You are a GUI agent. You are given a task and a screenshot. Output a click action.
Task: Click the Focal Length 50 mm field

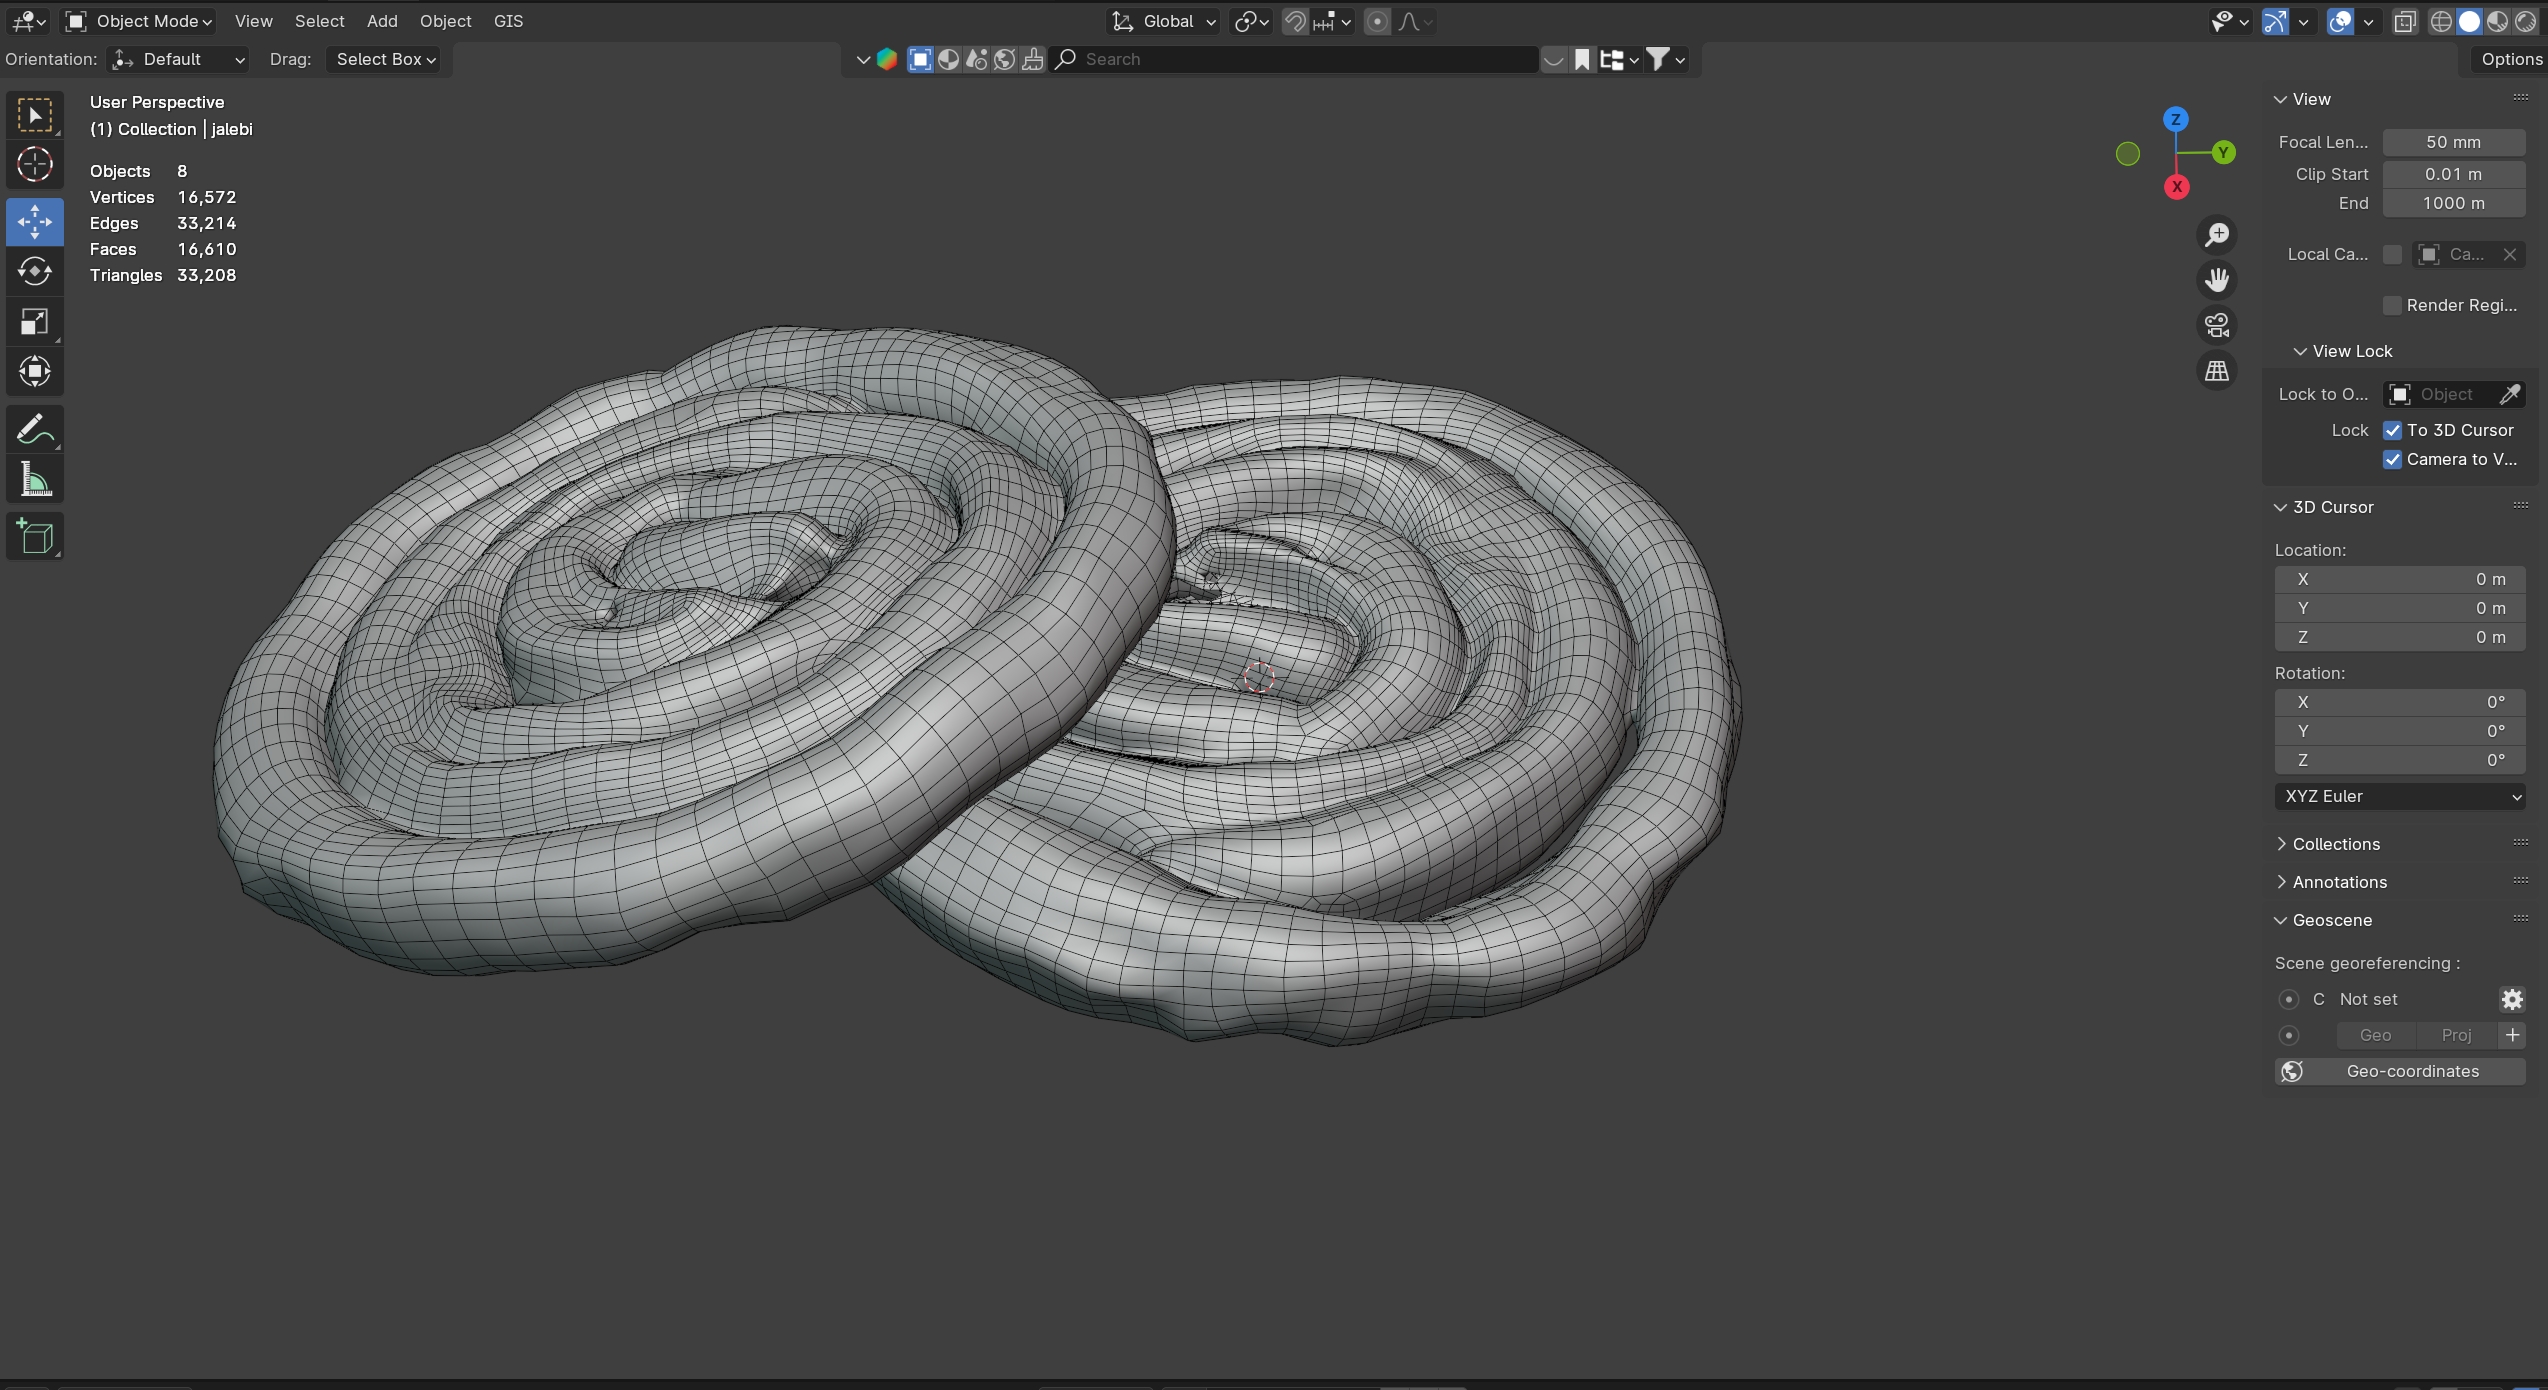(x=2452, y=142)
